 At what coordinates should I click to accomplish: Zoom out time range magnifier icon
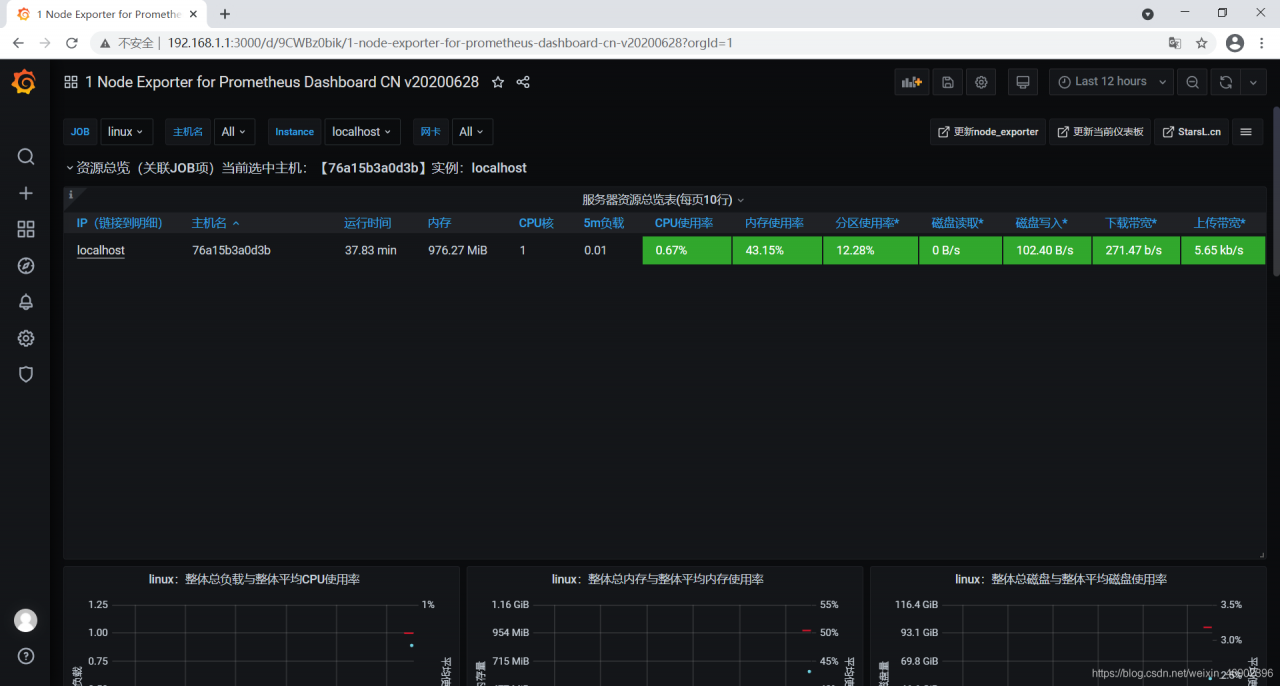(1192, 82)
